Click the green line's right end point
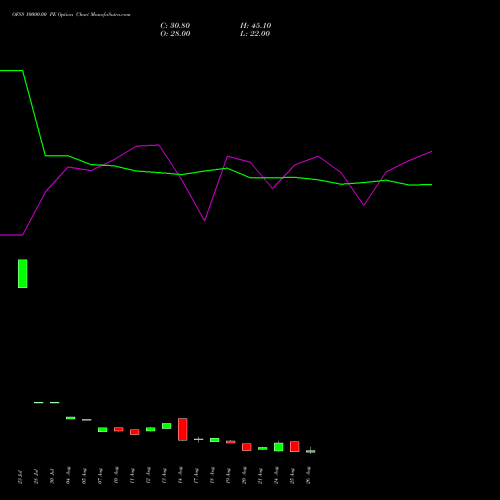This screenshot has height=500, width=500. (x=432, y=184)
